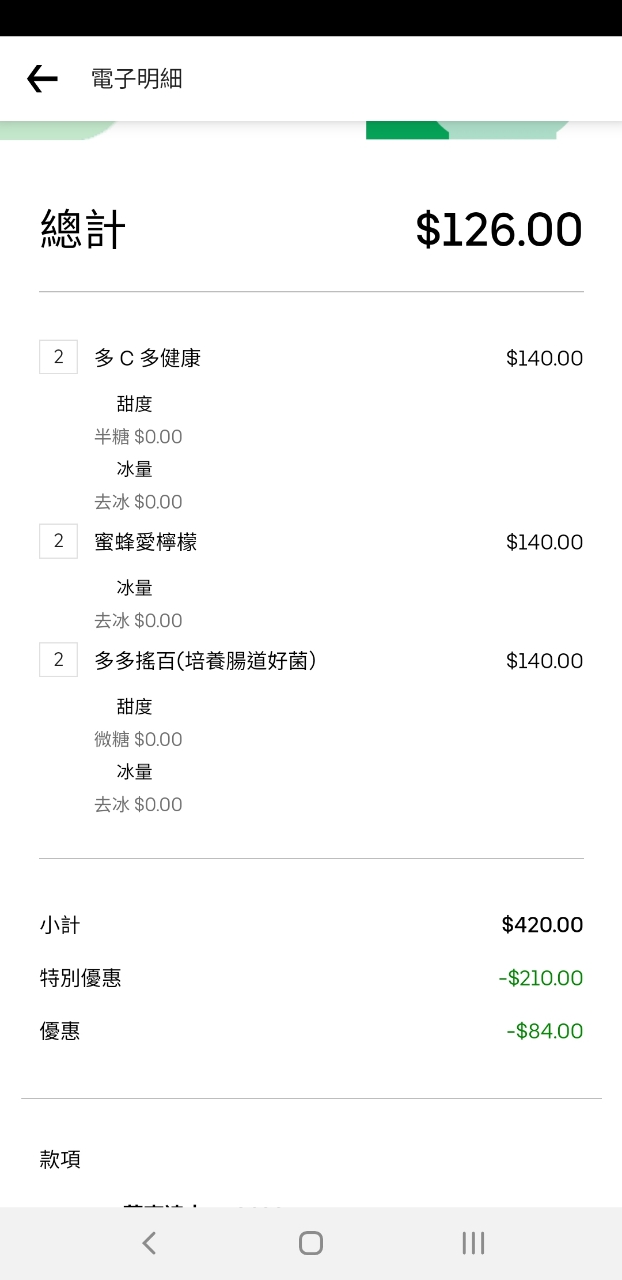Open Android recent apps button
The image size is (622, 1280).
pyautogui.click(x=473, y=1243)
